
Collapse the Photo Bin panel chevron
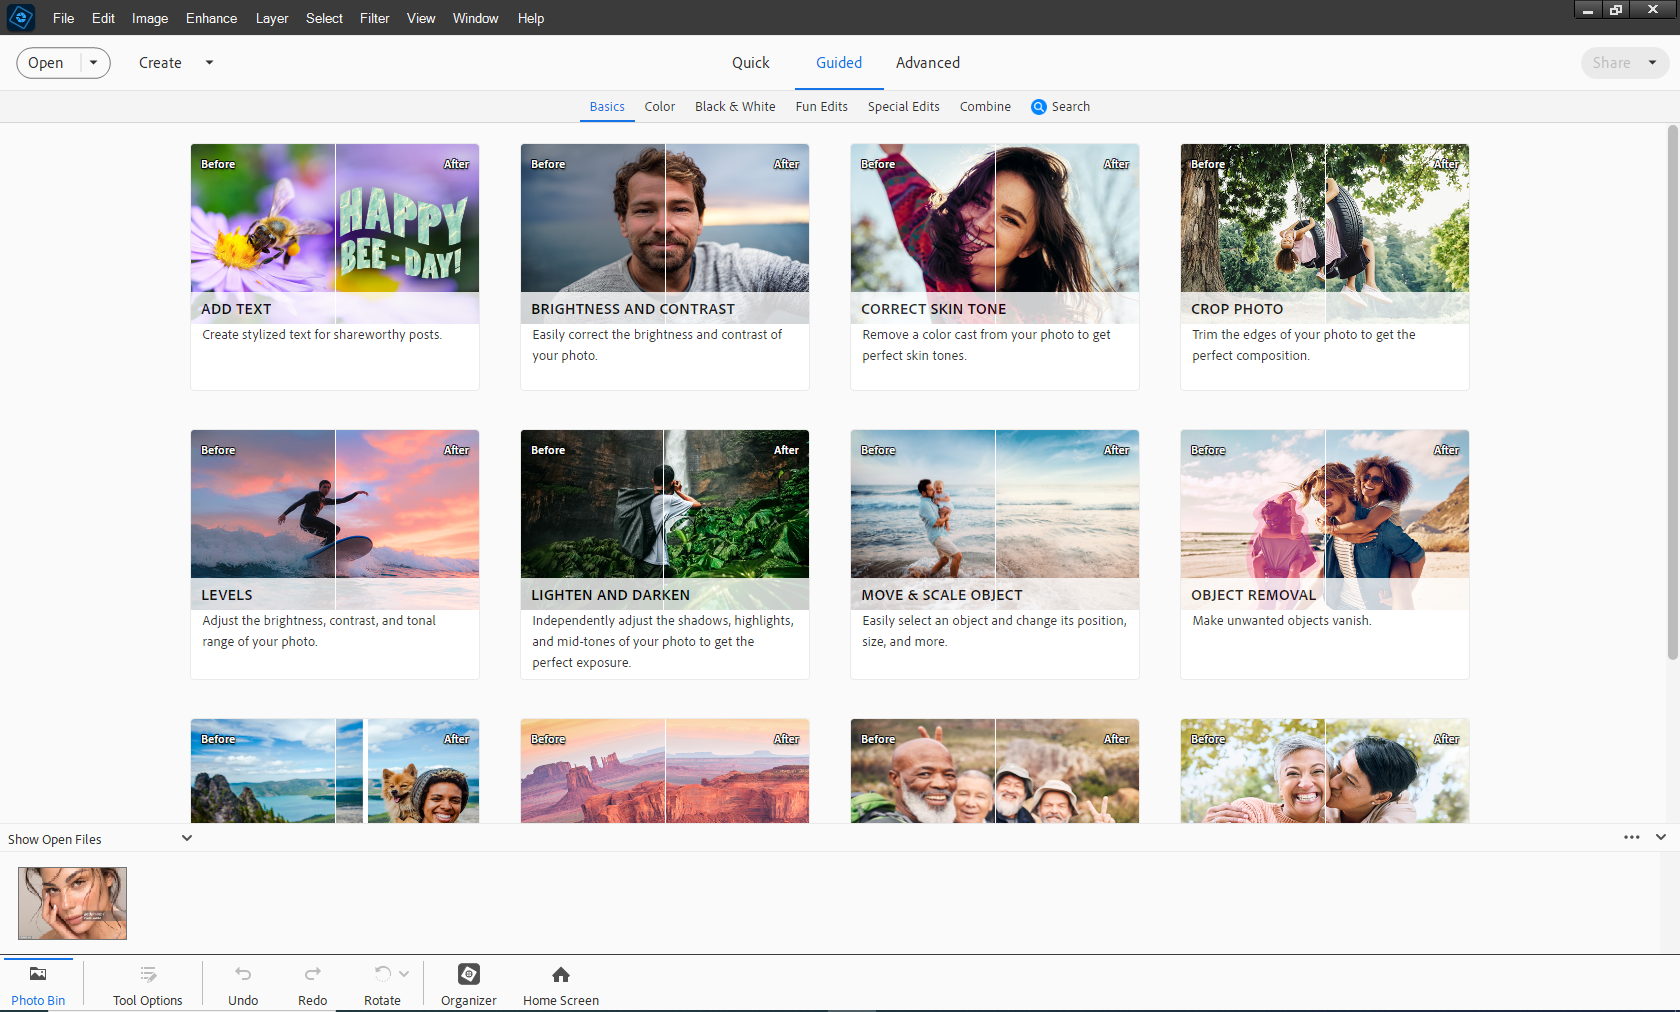pyautogui.click(x=1661, y=837)
